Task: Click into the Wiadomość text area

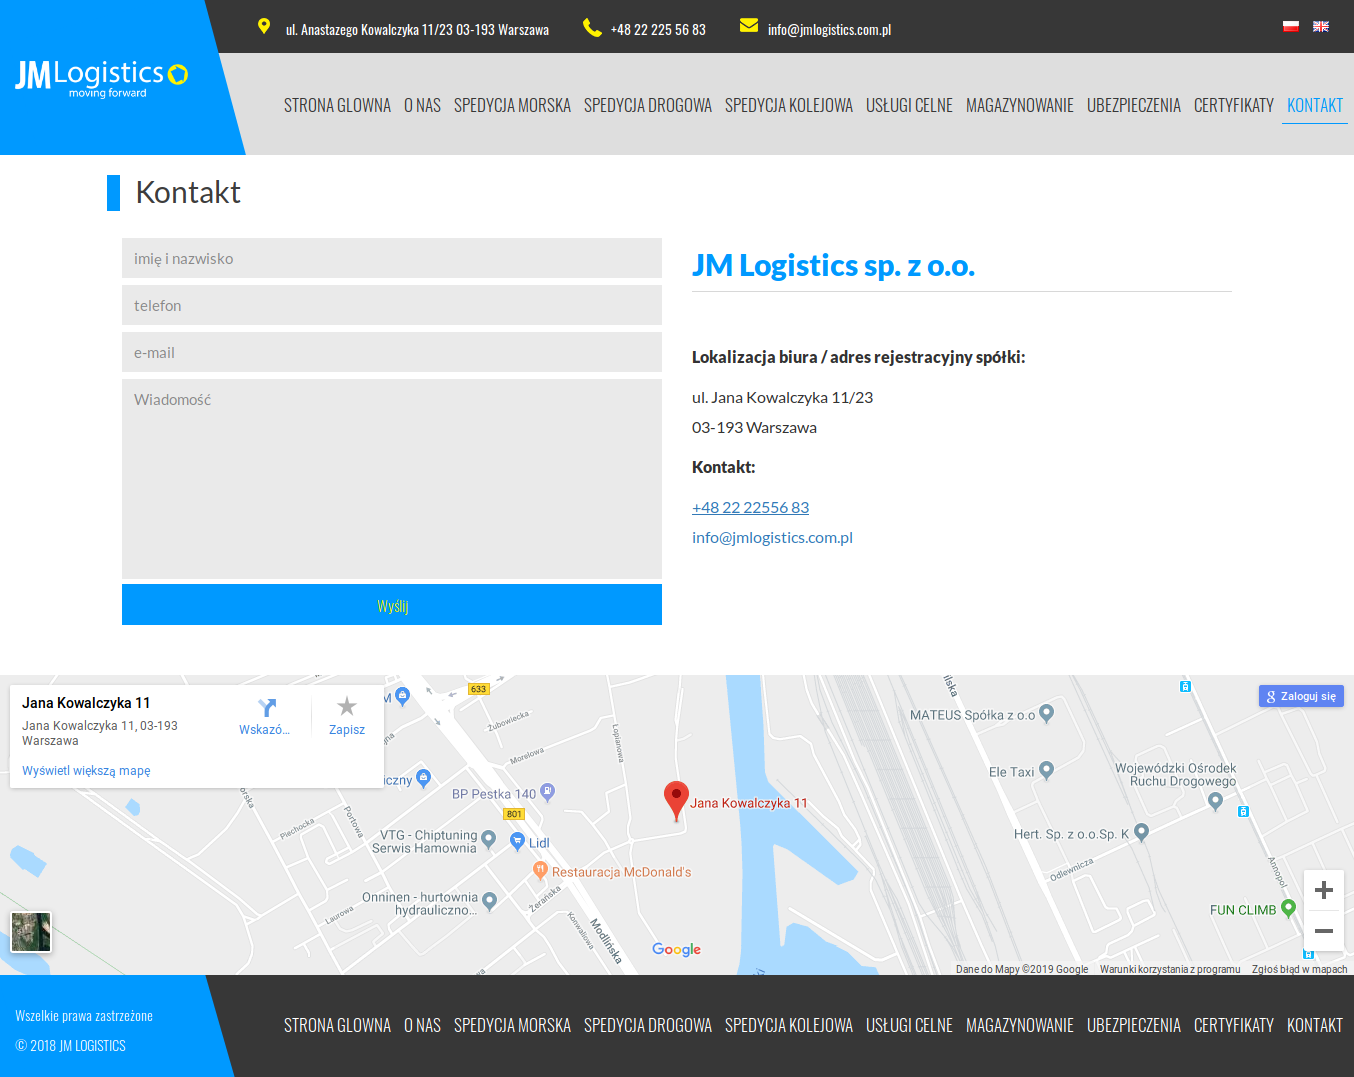Action: (392, 479)
